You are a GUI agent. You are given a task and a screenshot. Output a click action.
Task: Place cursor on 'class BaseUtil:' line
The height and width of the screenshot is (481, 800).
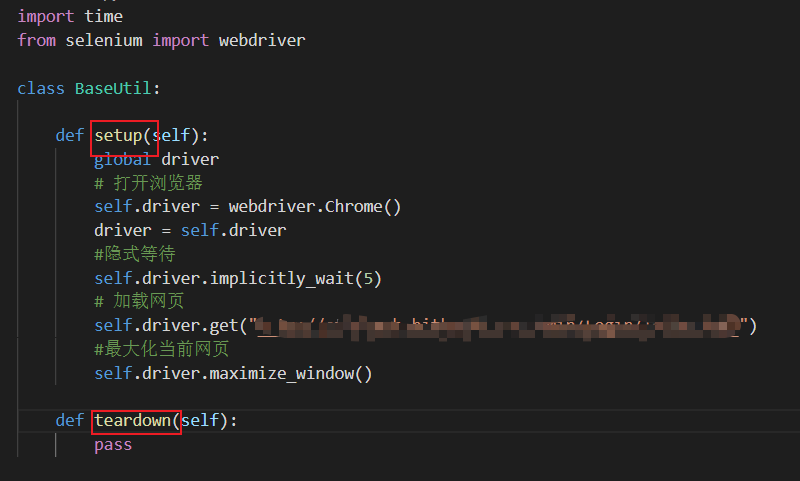click(89, 88)
